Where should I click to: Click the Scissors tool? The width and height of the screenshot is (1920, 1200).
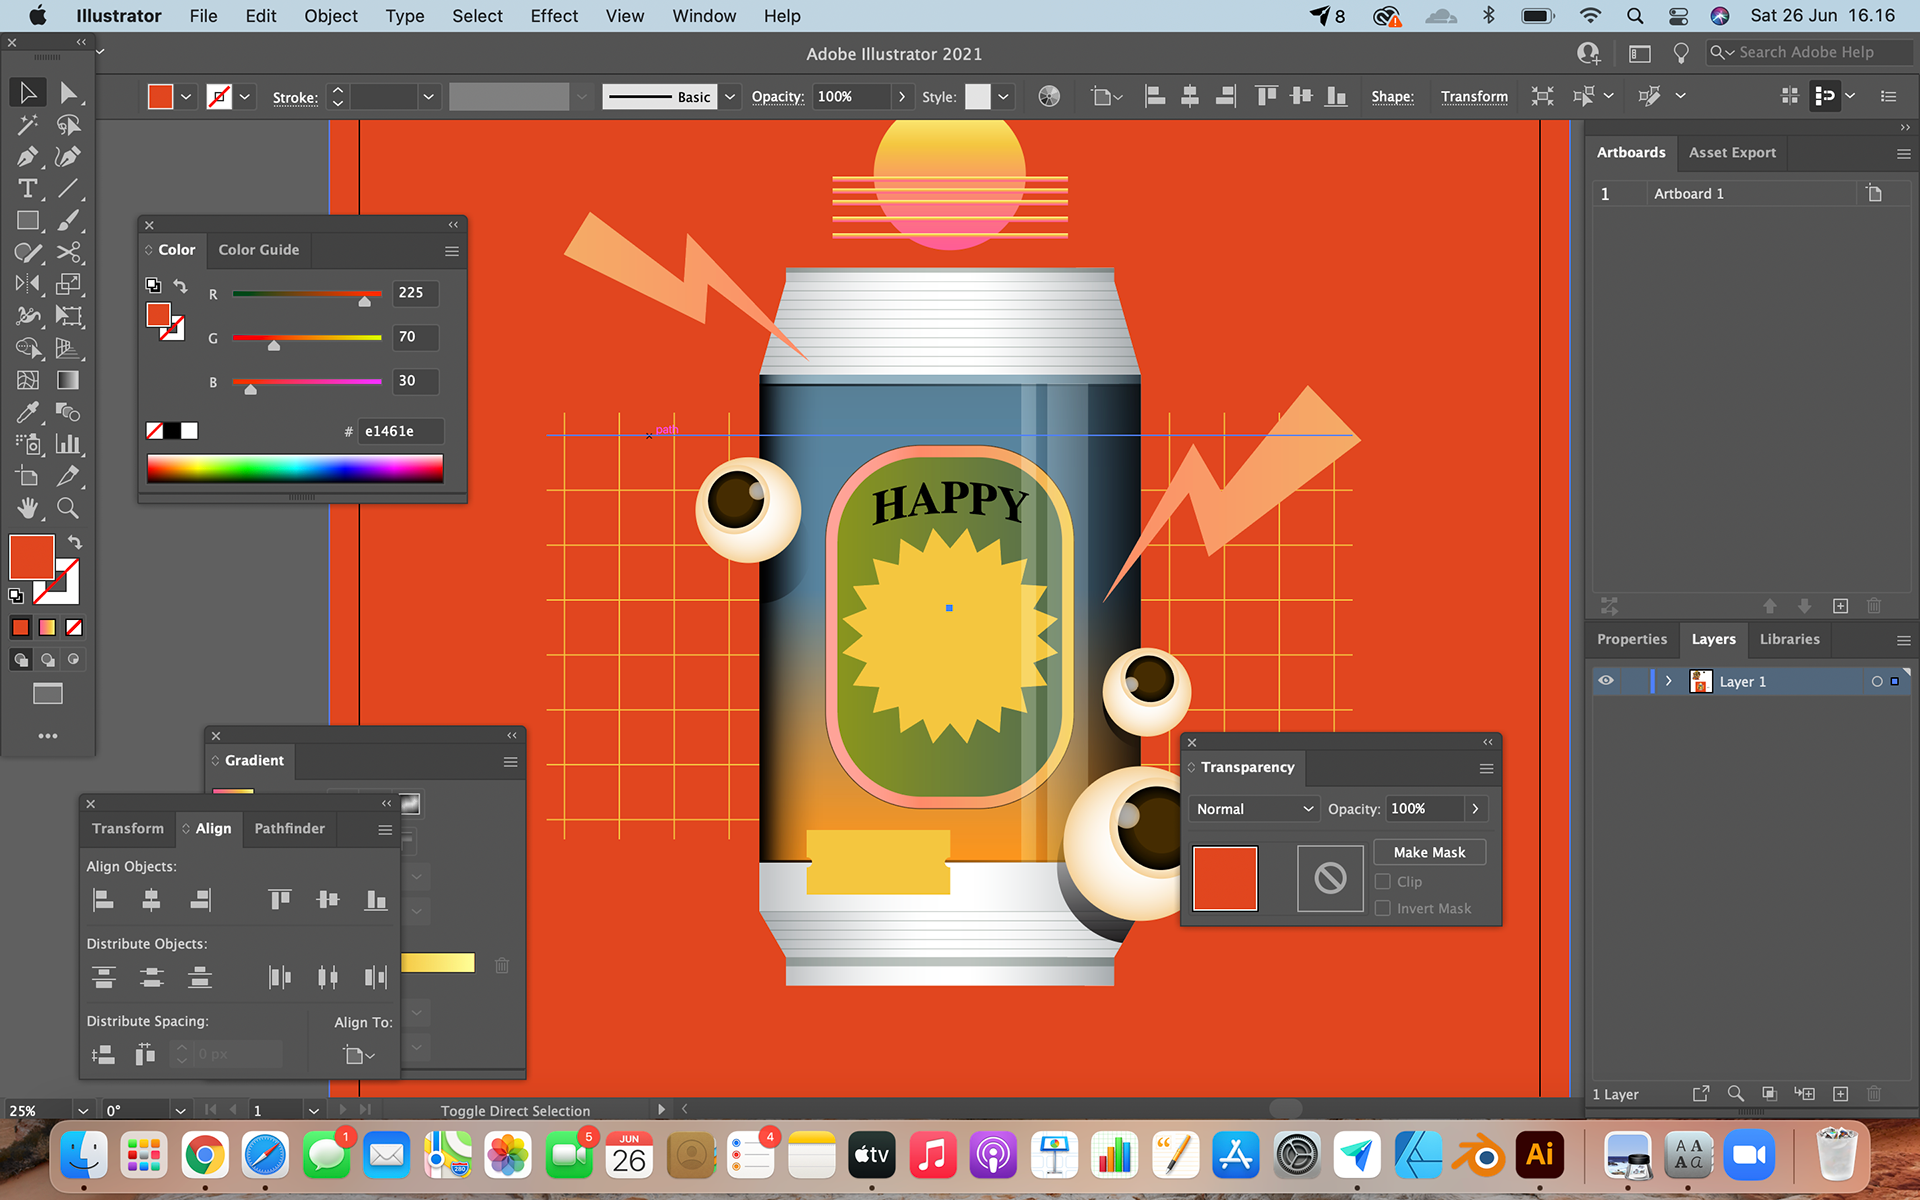[67, 253]
